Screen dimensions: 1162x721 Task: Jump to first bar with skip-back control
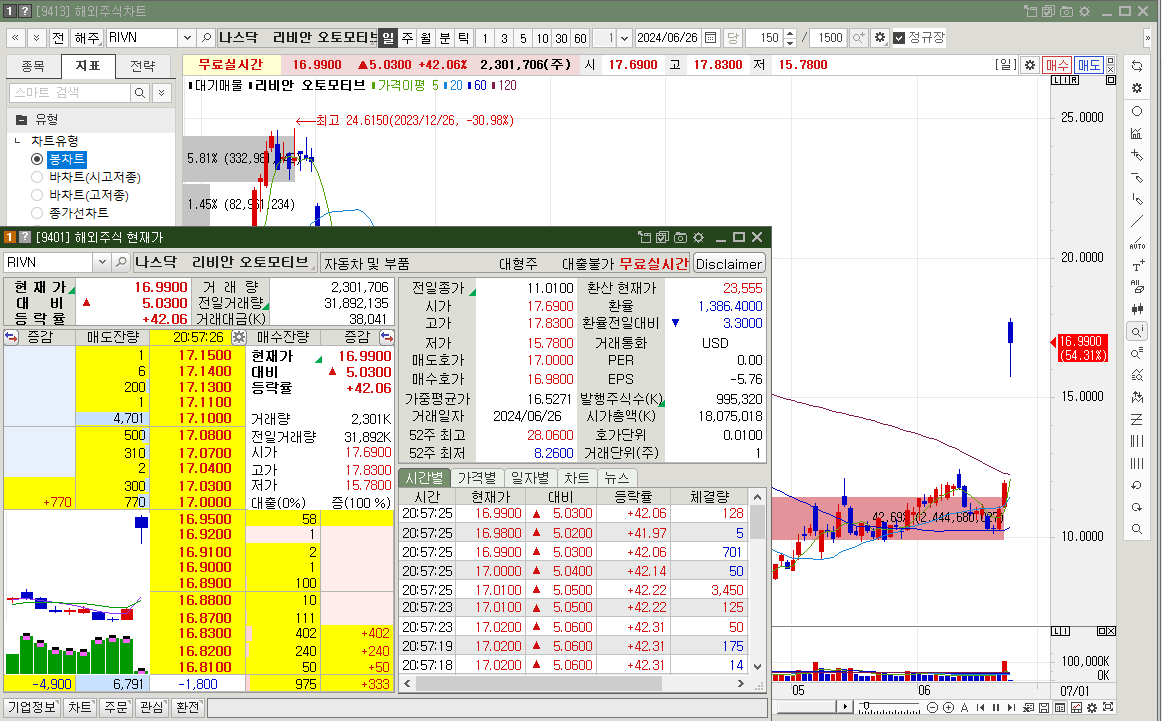click(980, 707)
